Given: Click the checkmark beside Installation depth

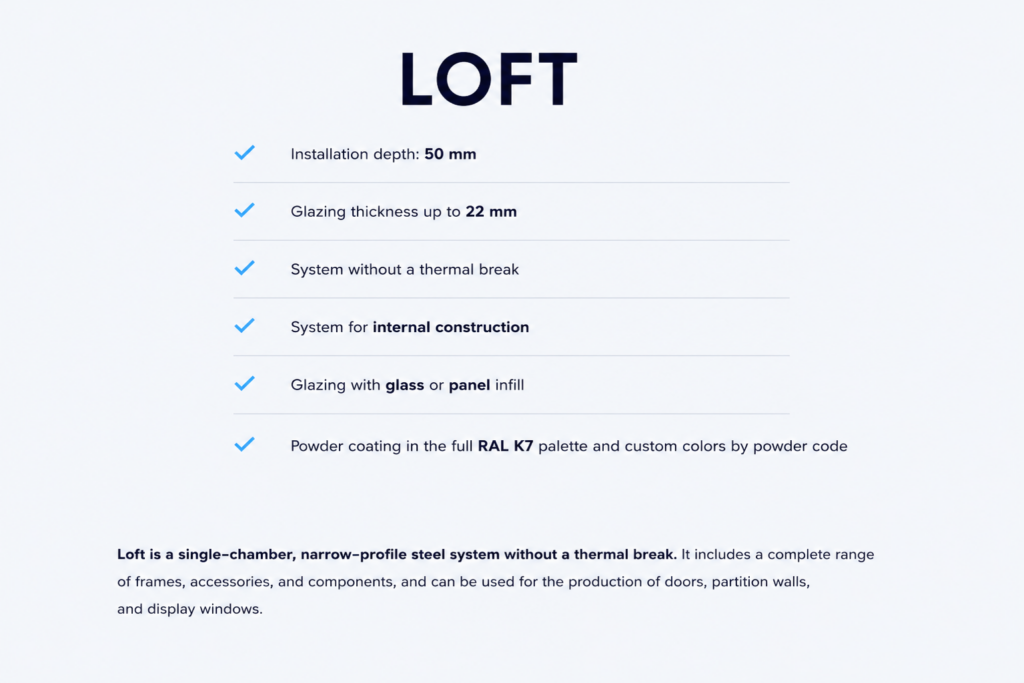Looking at the screenshot, I should (x=244, y=153).
